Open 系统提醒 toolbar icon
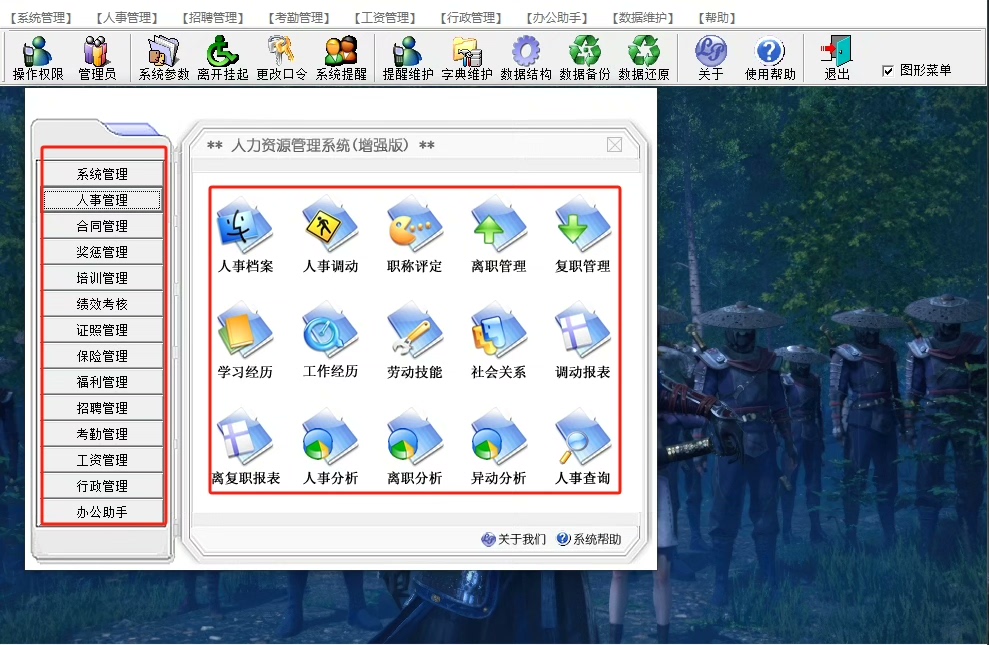 click(341, 59)
